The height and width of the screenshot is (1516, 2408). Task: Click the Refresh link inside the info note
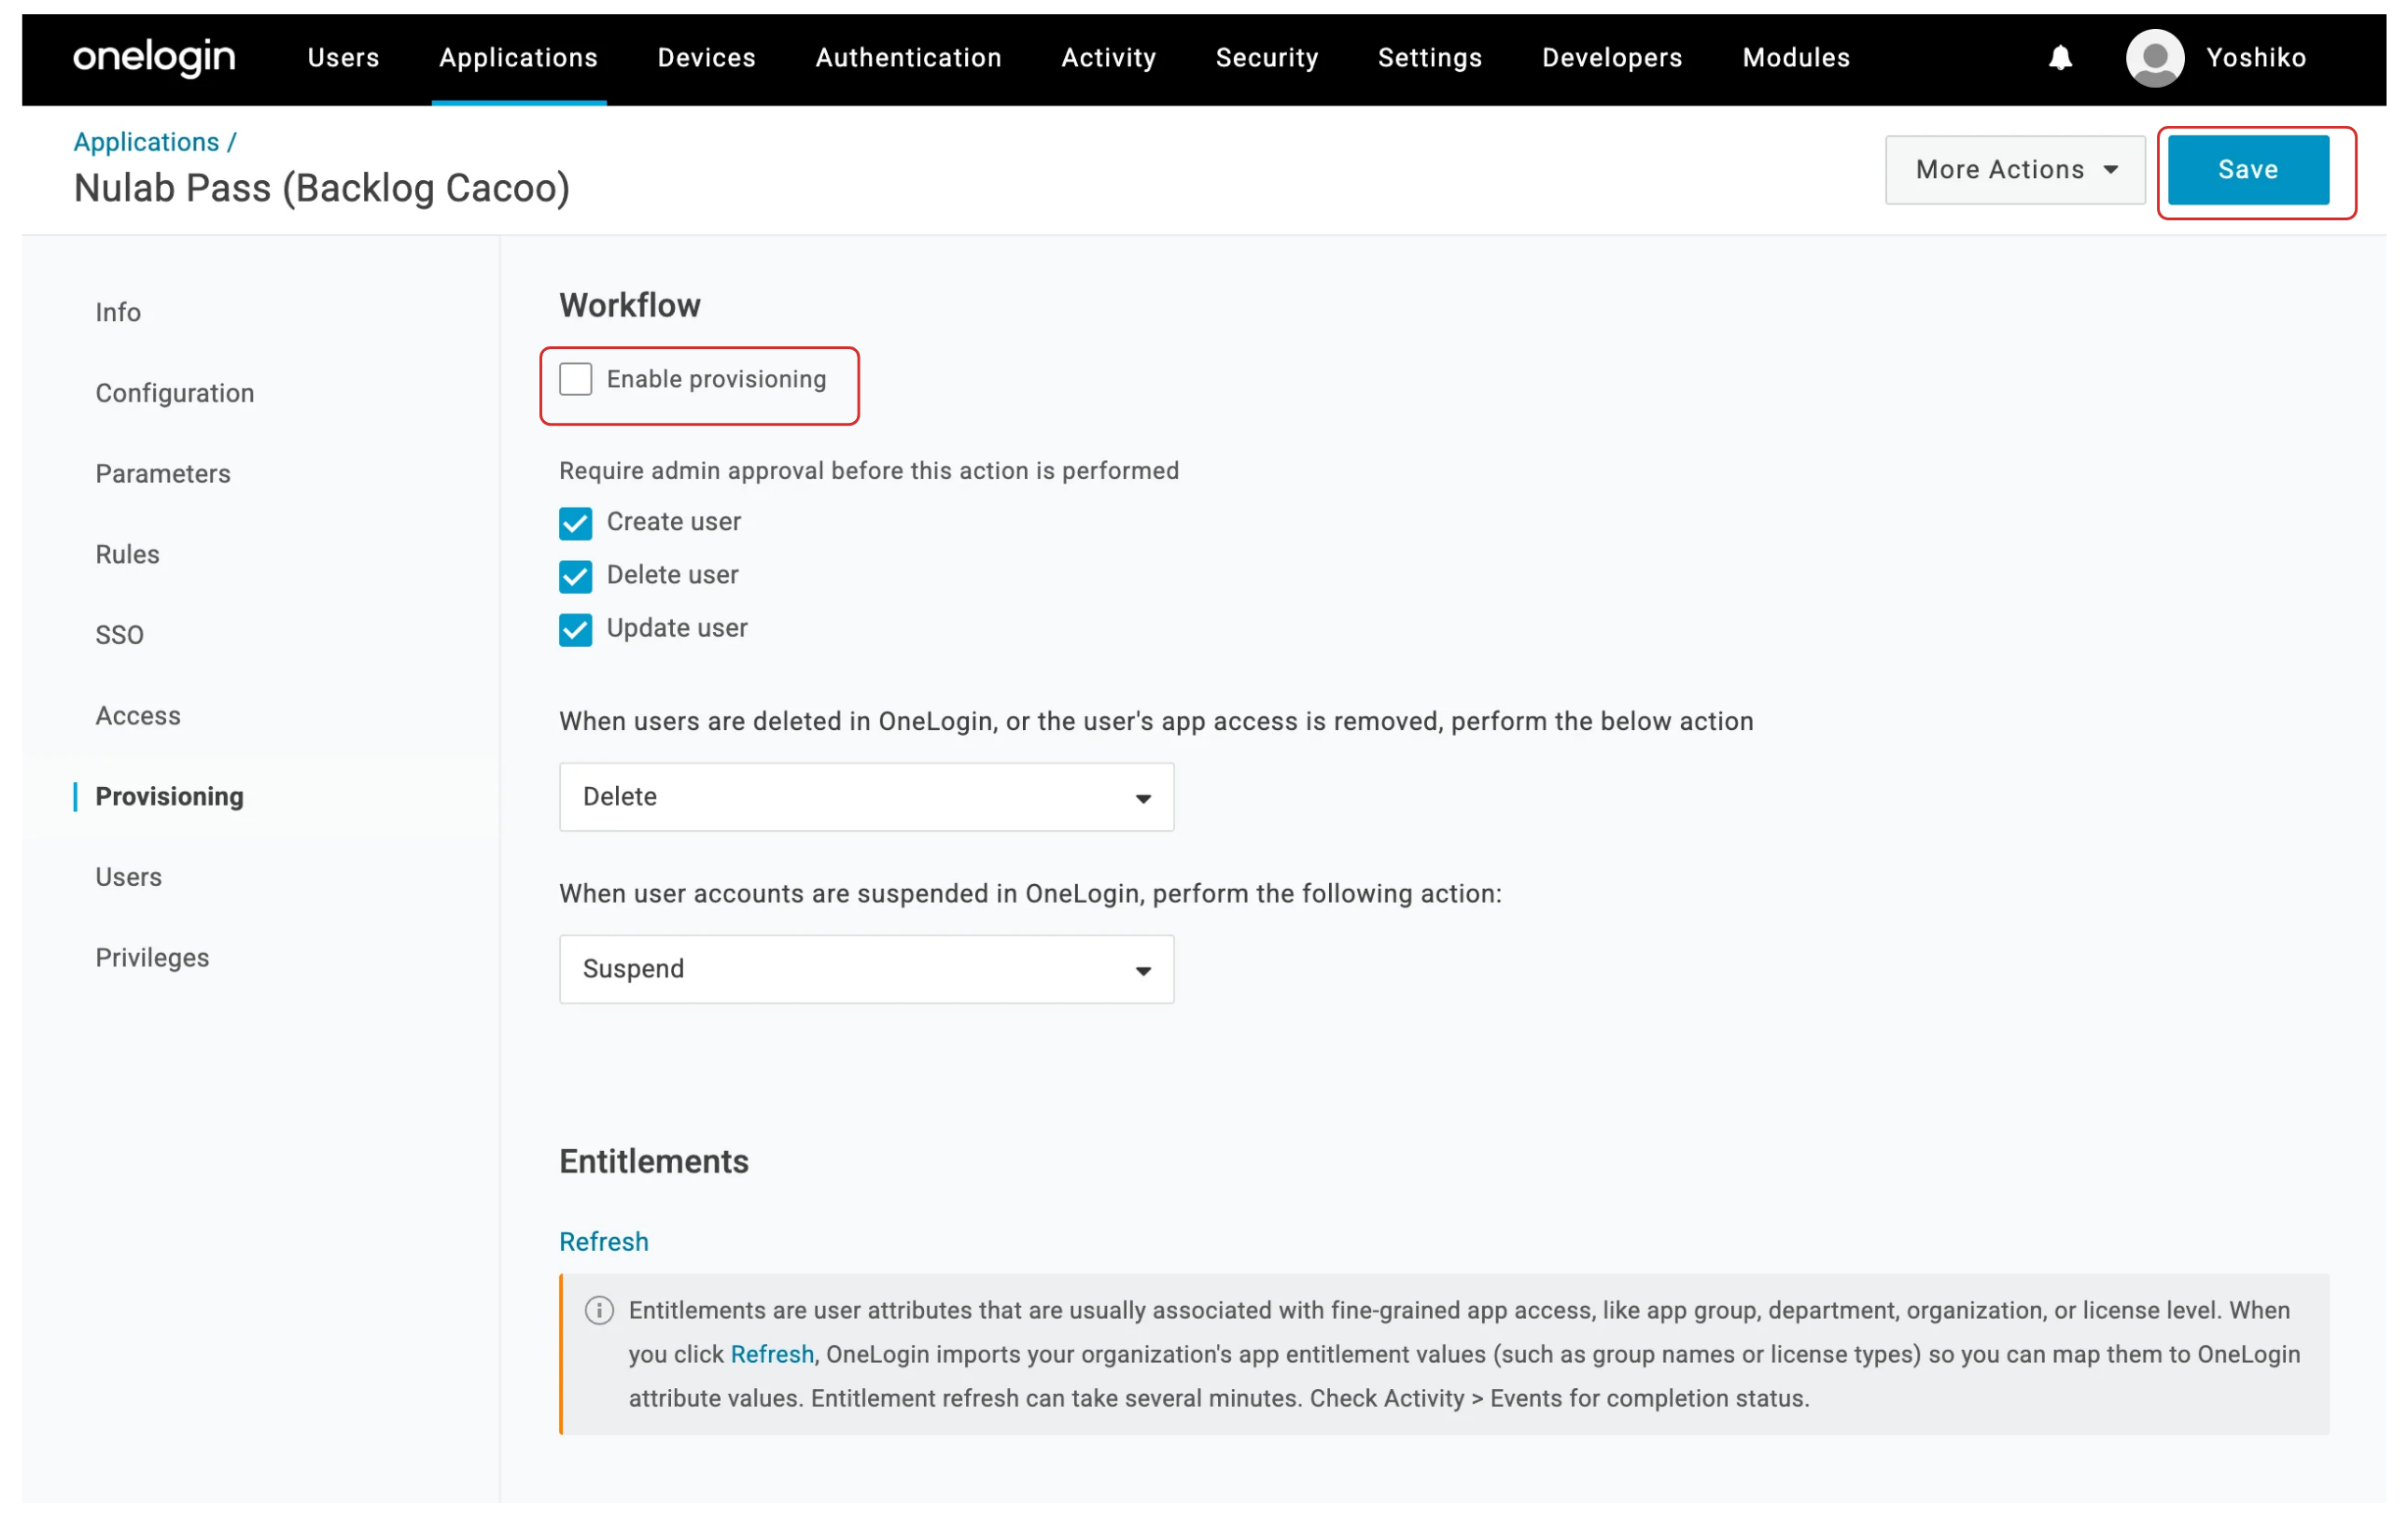pos(772,1354)
